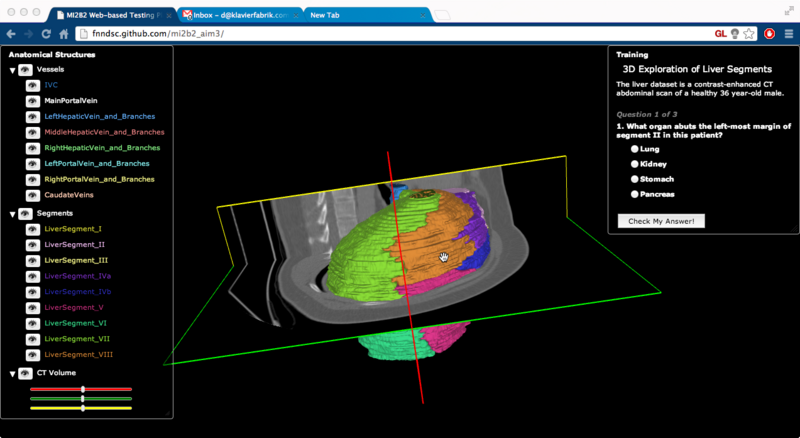The height and width of the screenshot is (438, 800).
Task: Click the bookmark star in the address bar
Action: (748, 33)
